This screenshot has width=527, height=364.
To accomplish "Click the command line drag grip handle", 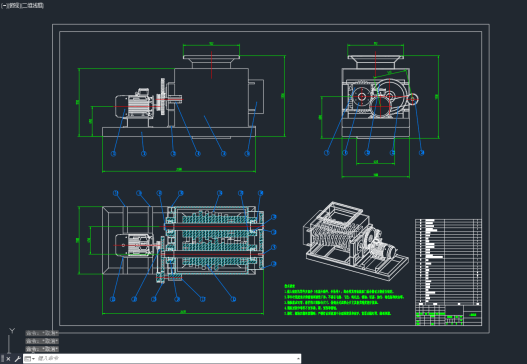I will pyautogui.click(x=3, y=359).
